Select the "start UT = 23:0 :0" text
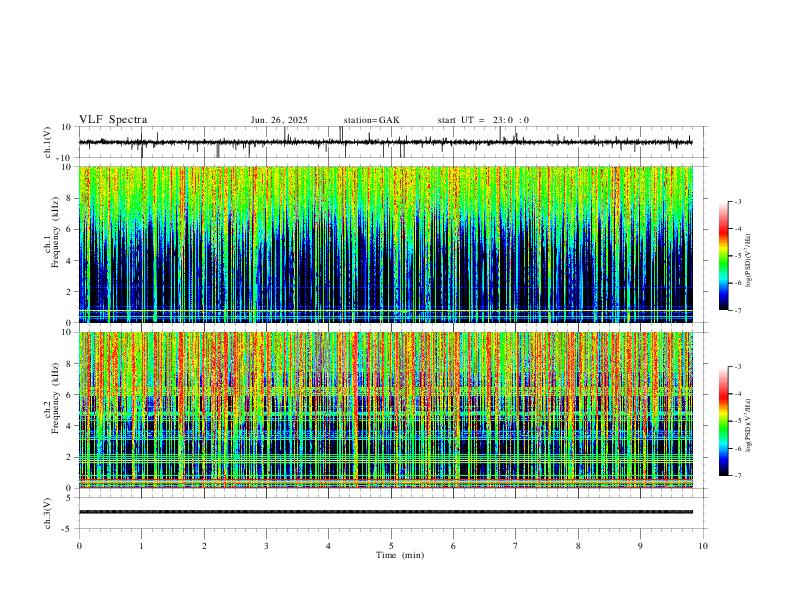The width and height of the screenshot is (792, 612). [x=483, y=120]
